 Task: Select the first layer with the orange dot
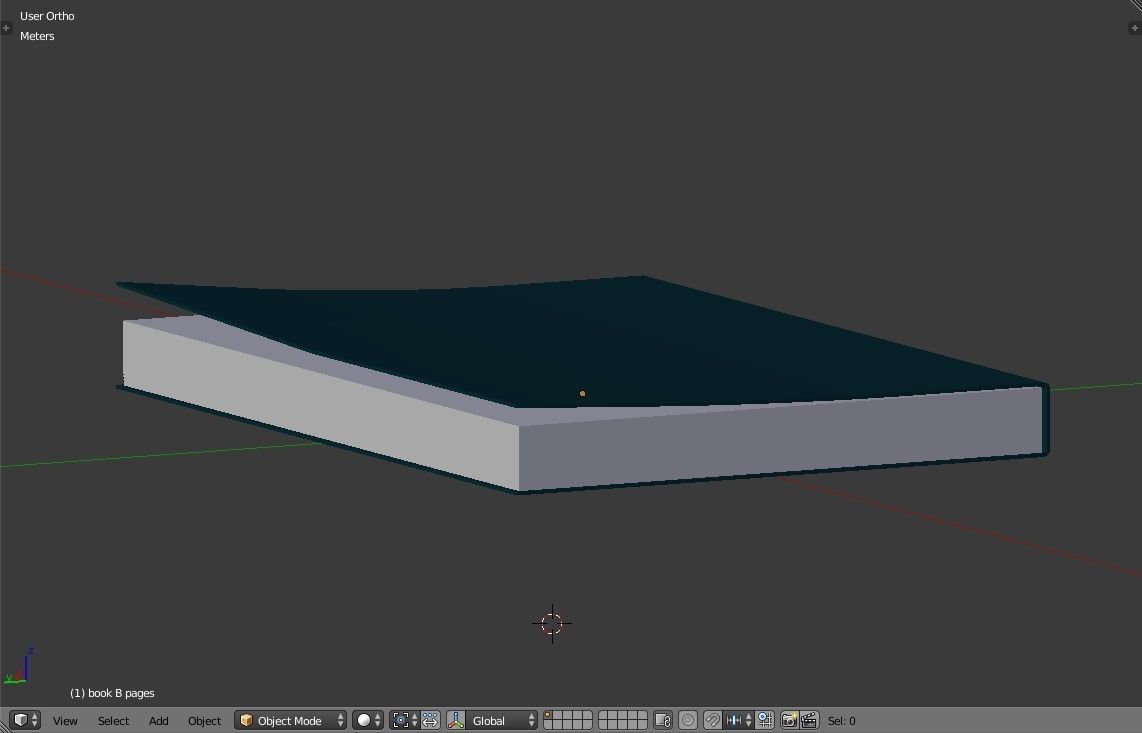click(548, 716)
